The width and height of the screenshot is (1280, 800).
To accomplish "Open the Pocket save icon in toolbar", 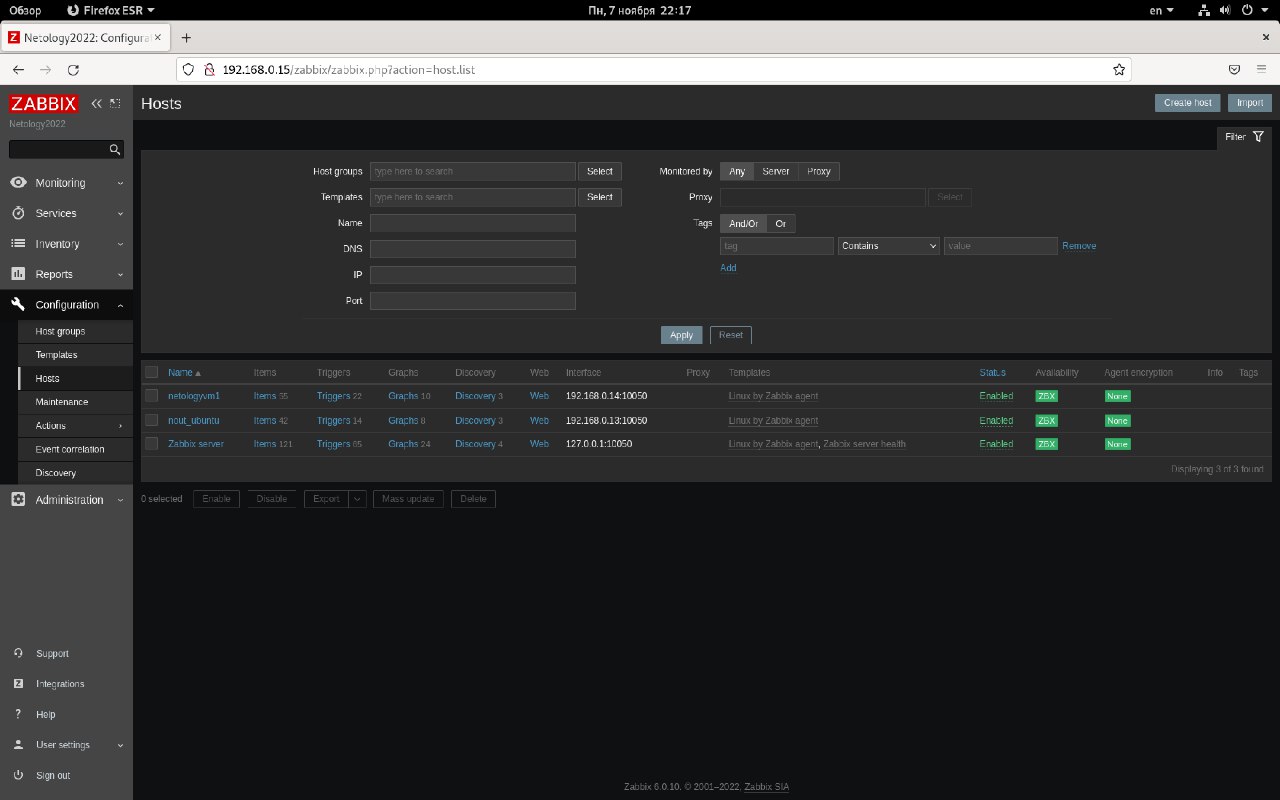I will pyautogui.click(x=1235, y=70).
